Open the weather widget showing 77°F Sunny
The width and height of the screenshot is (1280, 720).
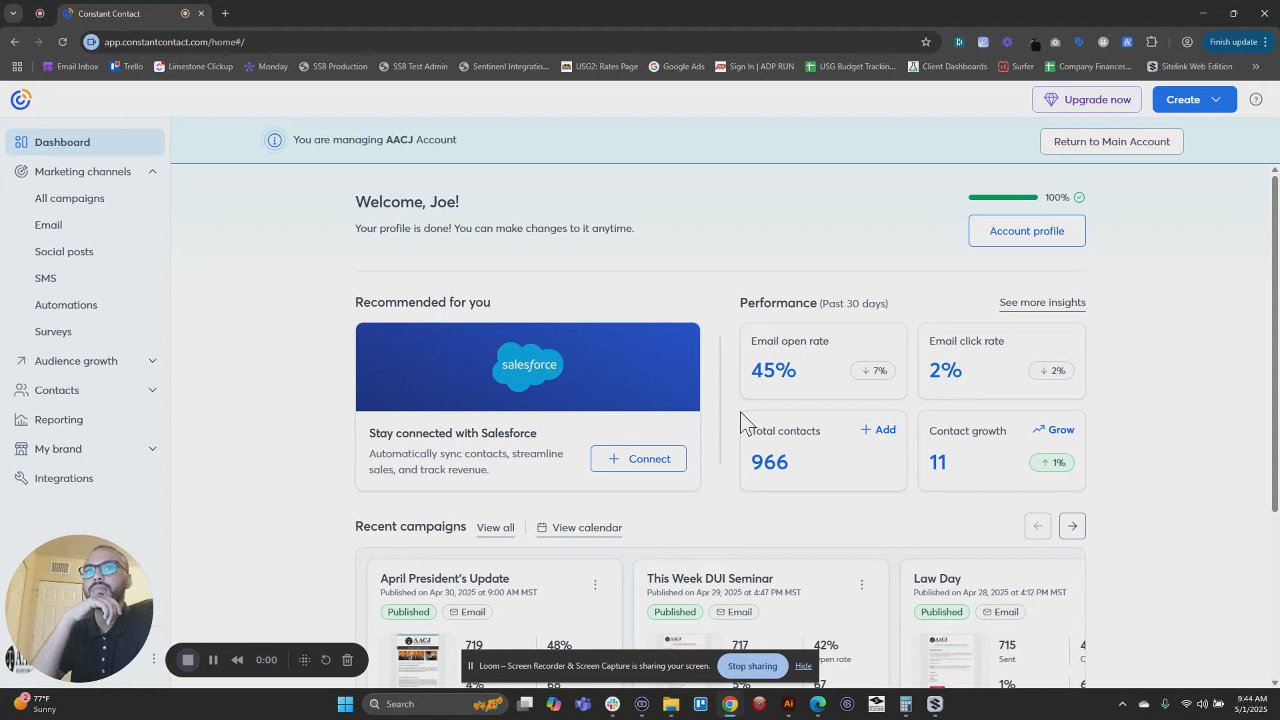(35, 704)
